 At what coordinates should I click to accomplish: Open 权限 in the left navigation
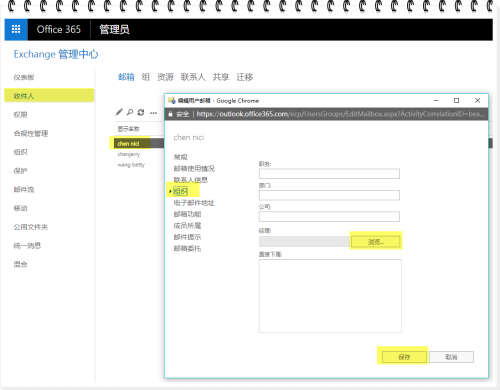[x=20, y=115]
